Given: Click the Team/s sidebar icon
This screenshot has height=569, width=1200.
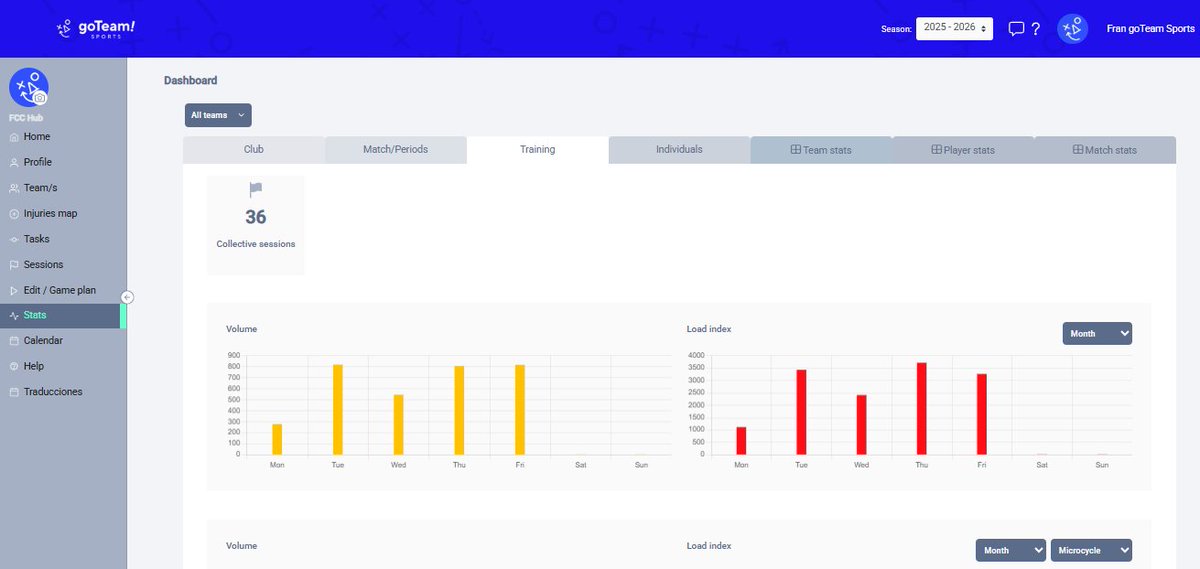Looking at the screenshot, I should tap(13, 188).
